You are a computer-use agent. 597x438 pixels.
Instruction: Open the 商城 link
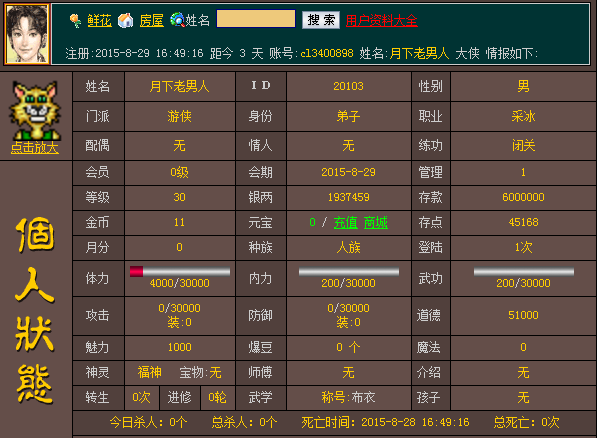tap(375, 222)
